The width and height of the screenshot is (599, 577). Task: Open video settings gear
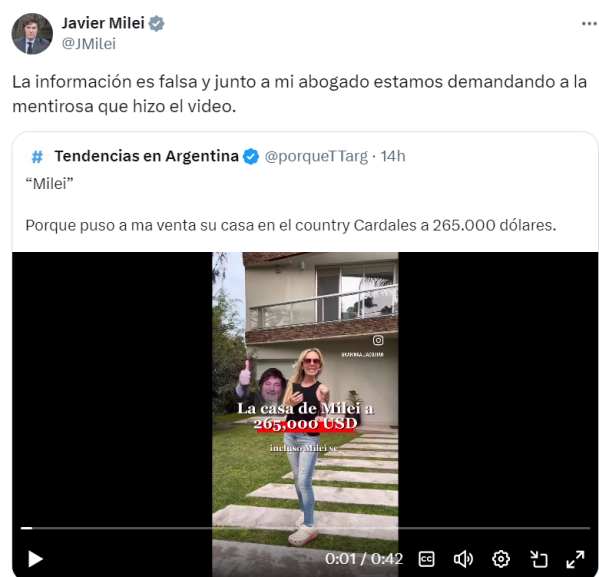[500, 559]
